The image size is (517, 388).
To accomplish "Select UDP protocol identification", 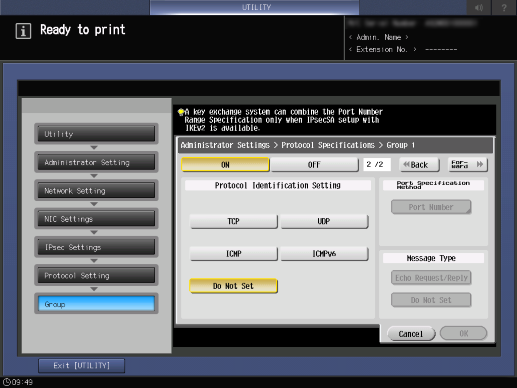I will [324, 221].
